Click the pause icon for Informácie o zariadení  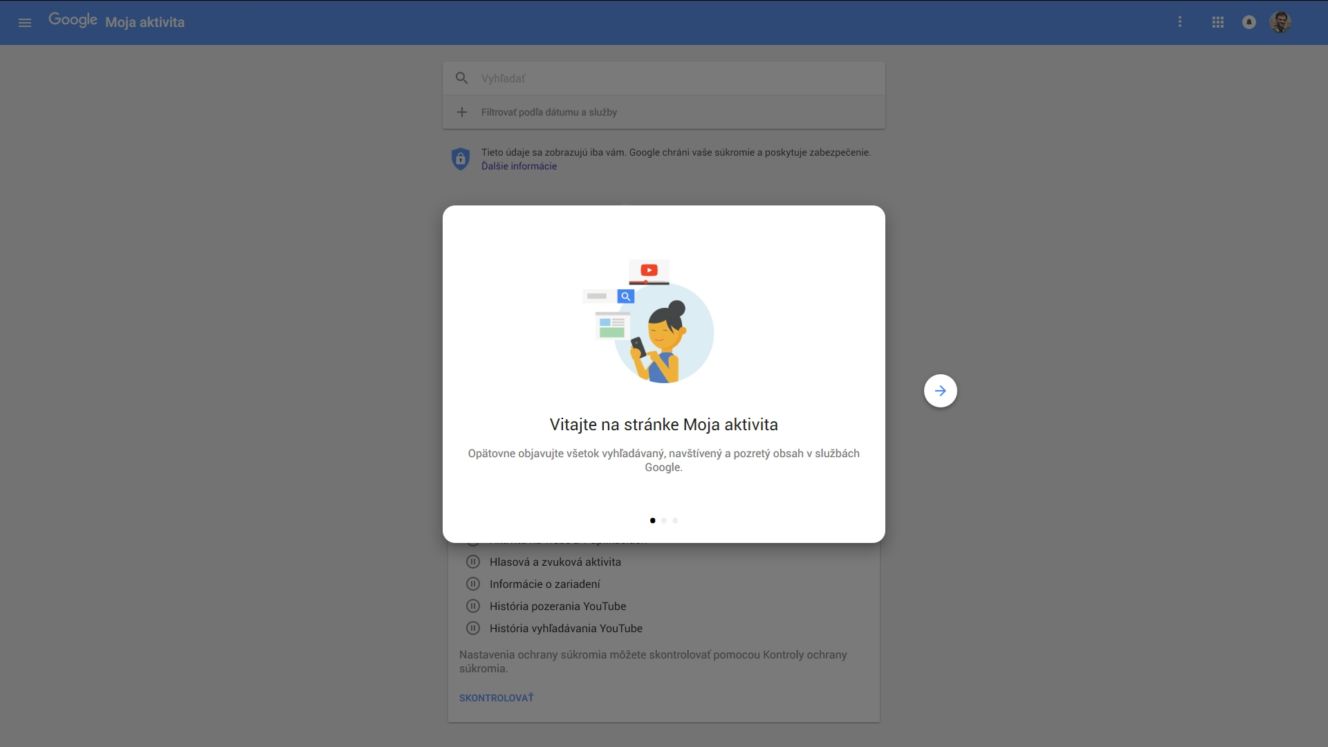[473, 584]
